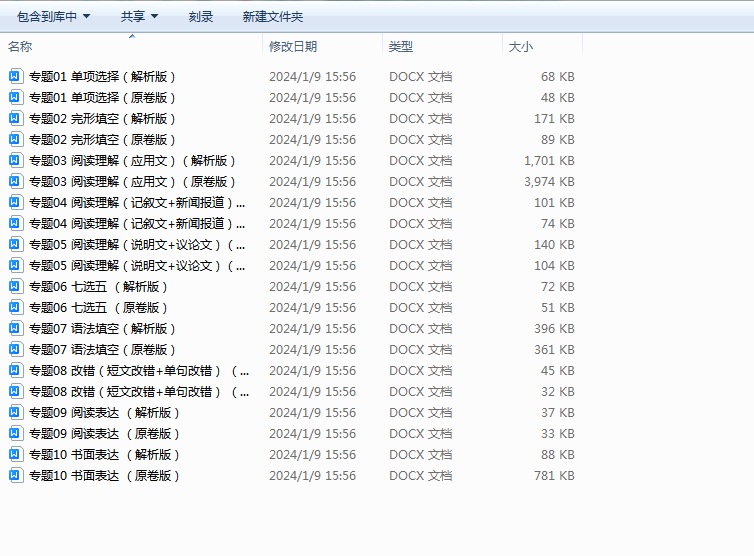Click the file name 专题02 完形填空（原卷版）

tap(102, 139)
